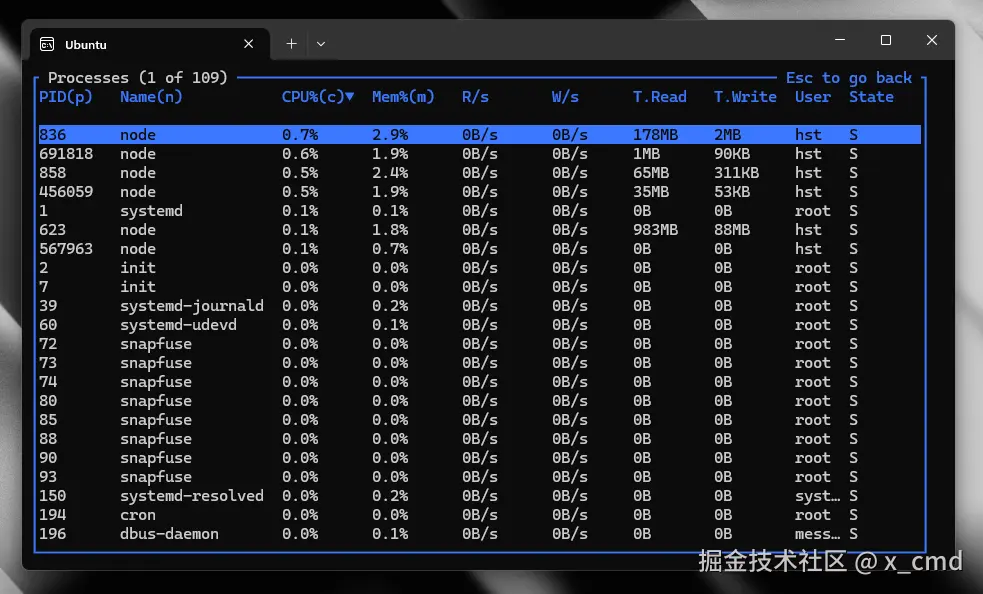Select snapfuse process PID 80

pyautogui.click(x=480, y=401)
